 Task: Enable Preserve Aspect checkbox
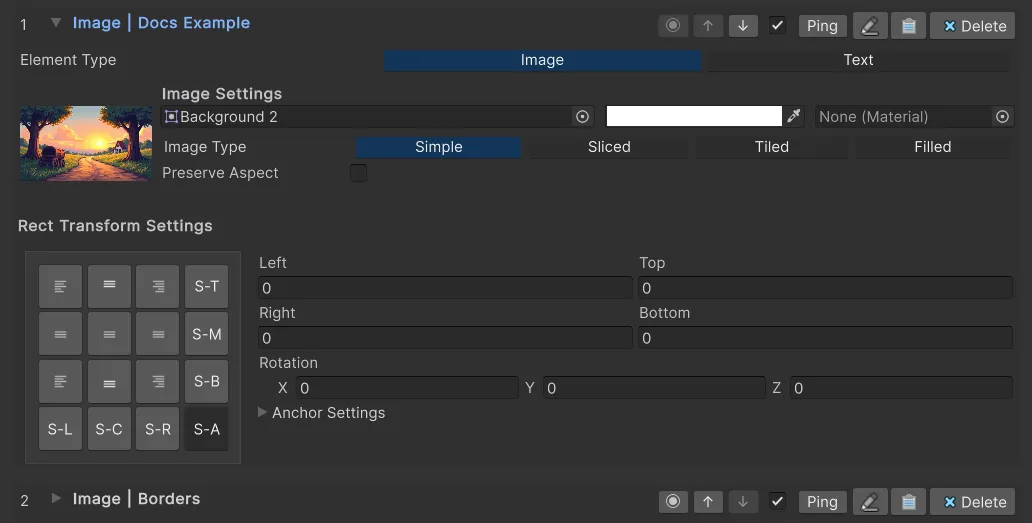coord(358,173)
